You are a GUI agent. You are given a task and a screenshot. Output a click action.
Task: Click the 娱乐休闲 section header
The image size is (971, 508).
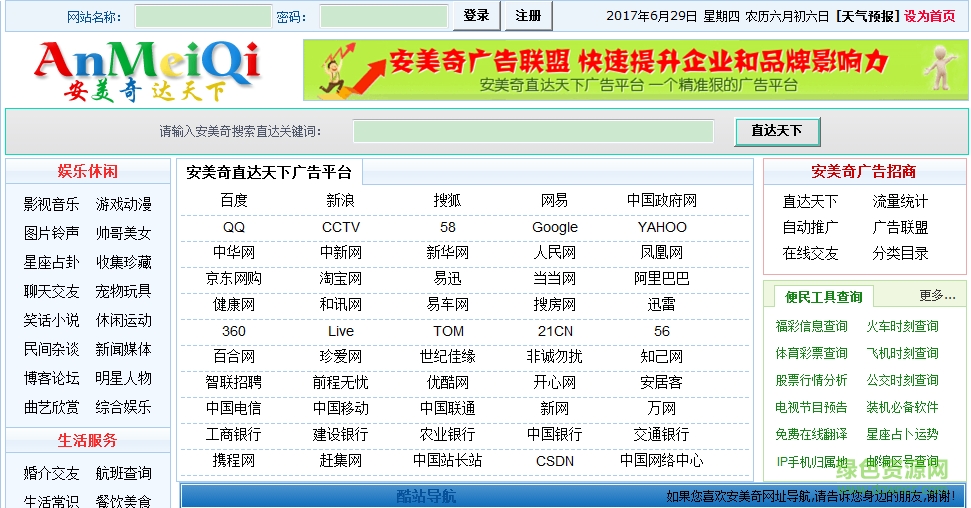[x=88, y=172]
